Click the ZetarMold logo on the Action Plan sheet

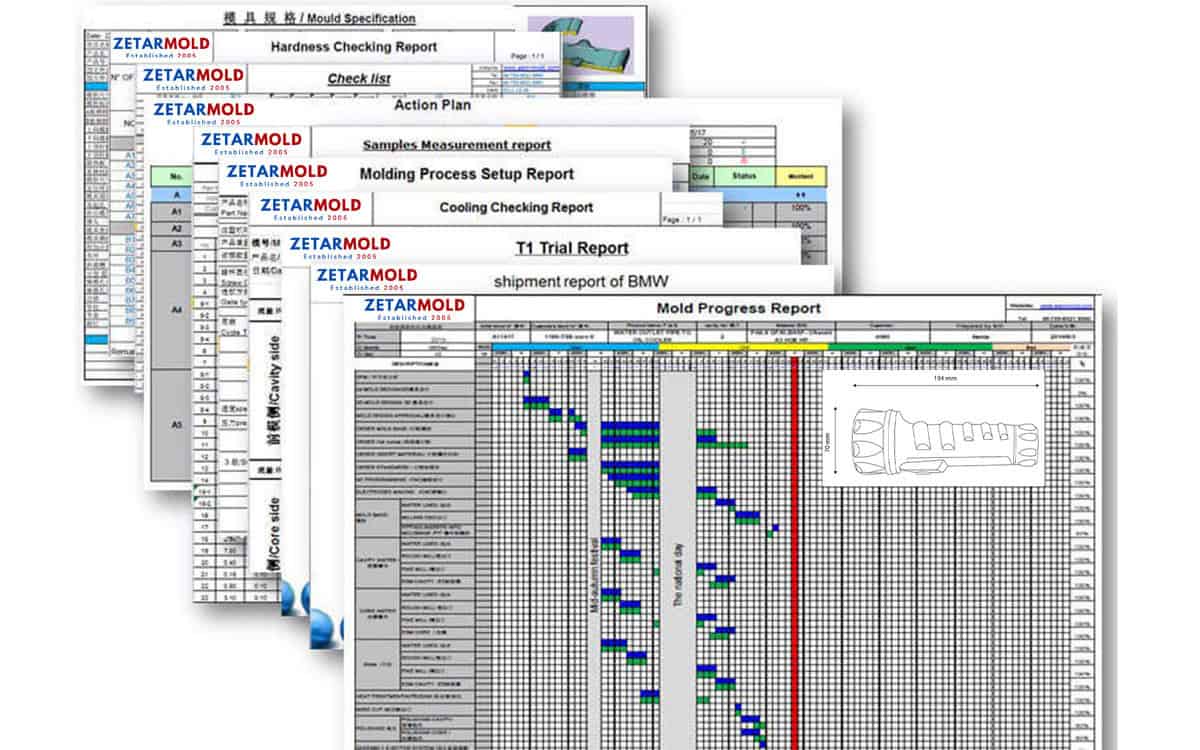point(203,112)
